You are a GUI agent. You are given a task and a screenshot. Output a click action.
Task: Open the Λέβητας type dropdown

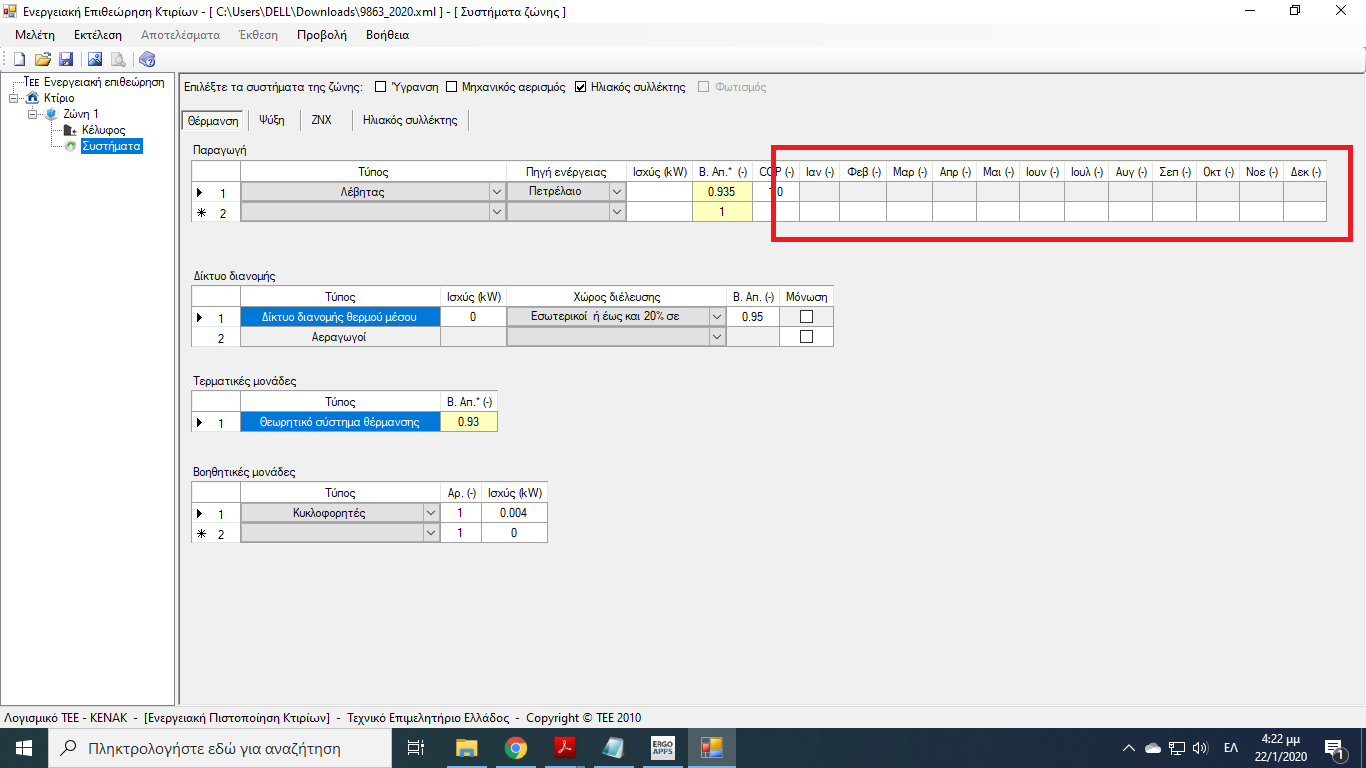coord(496,191)
